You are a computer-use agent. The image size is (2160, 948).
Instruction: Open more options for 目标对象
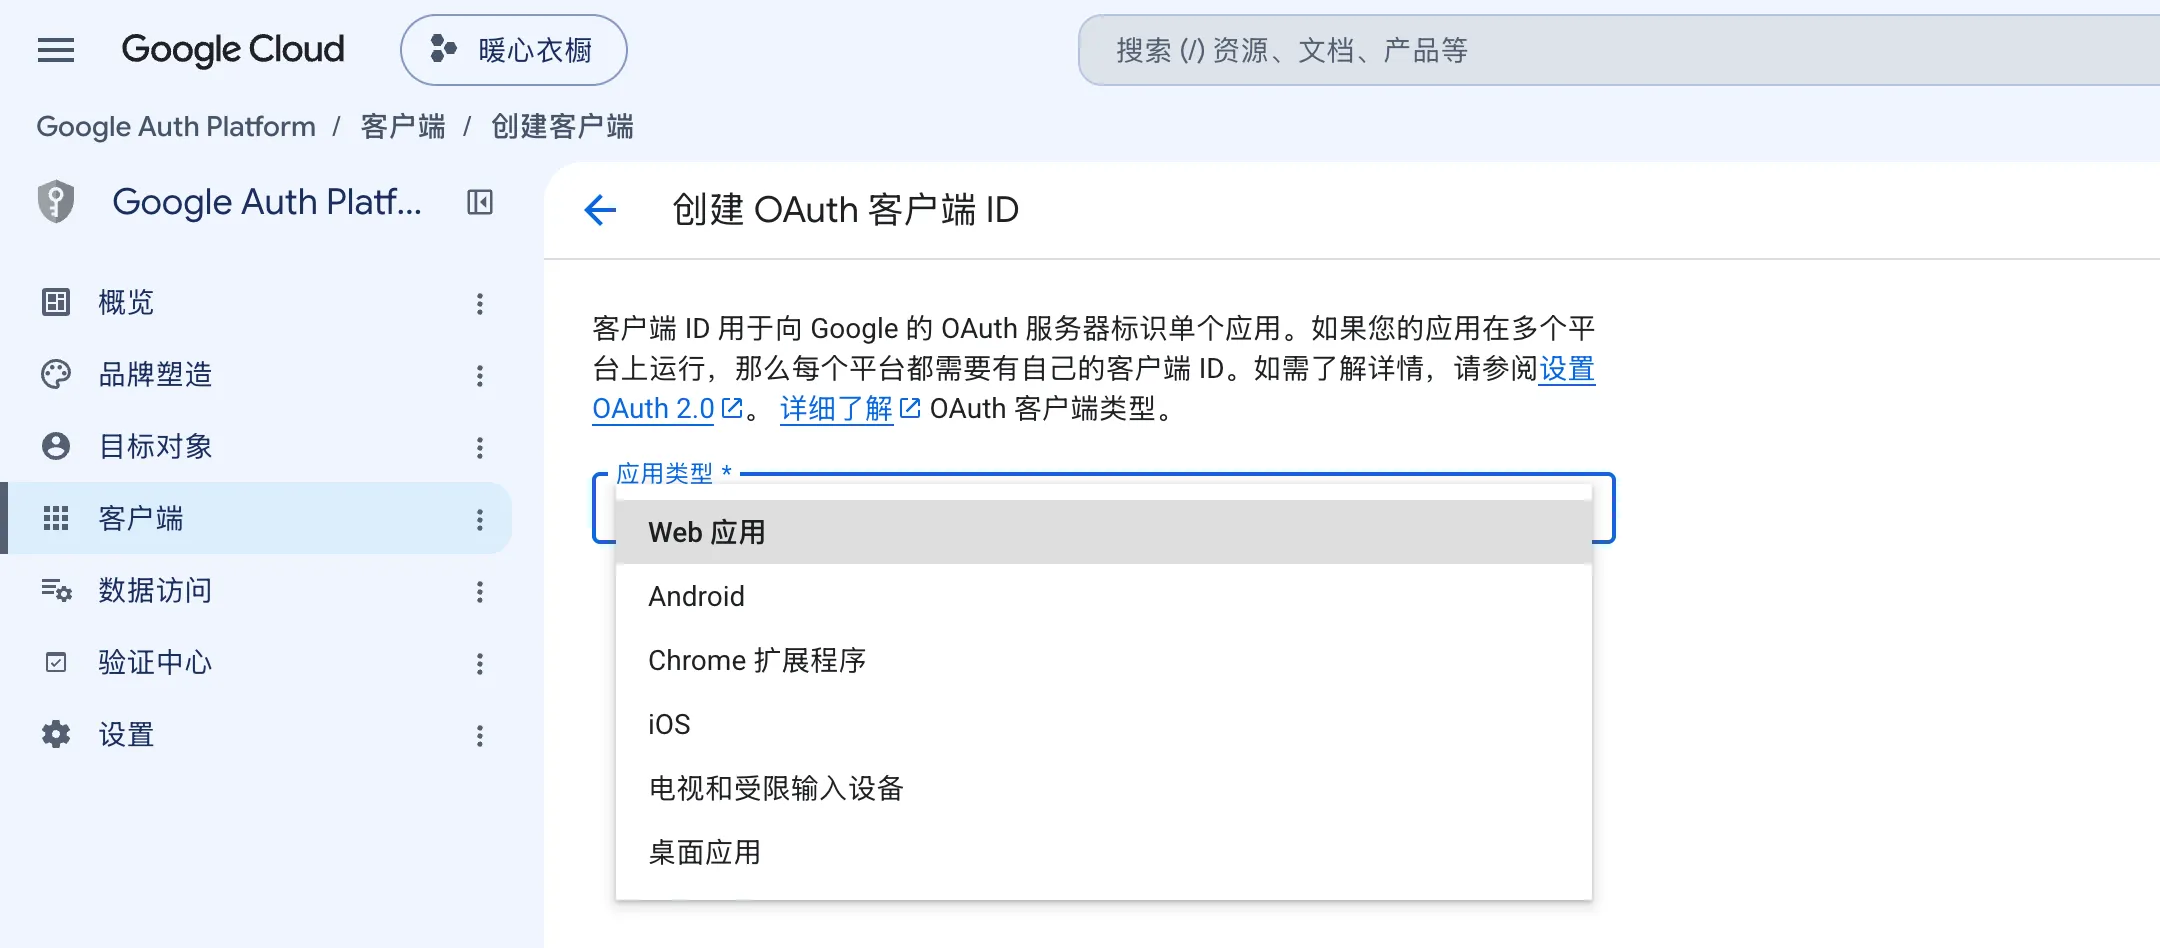(480, 447)
